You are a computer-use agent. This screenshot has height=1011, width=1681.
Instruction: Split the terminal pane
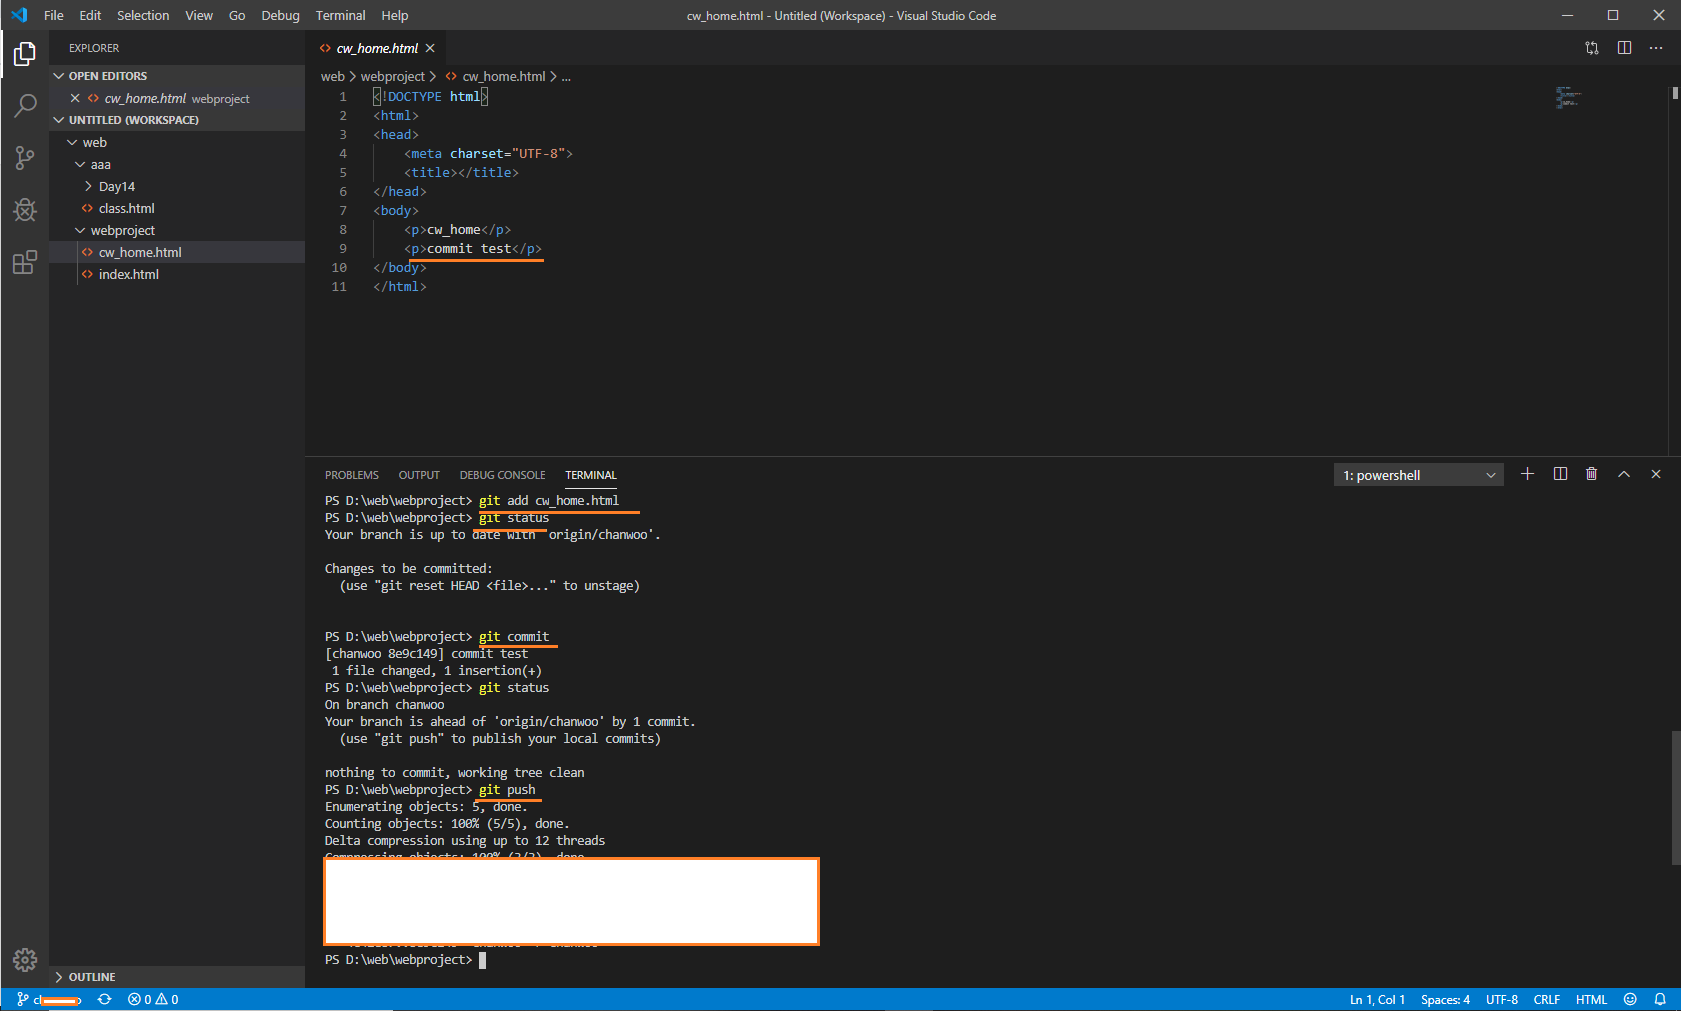click(x=1560, y=474)
